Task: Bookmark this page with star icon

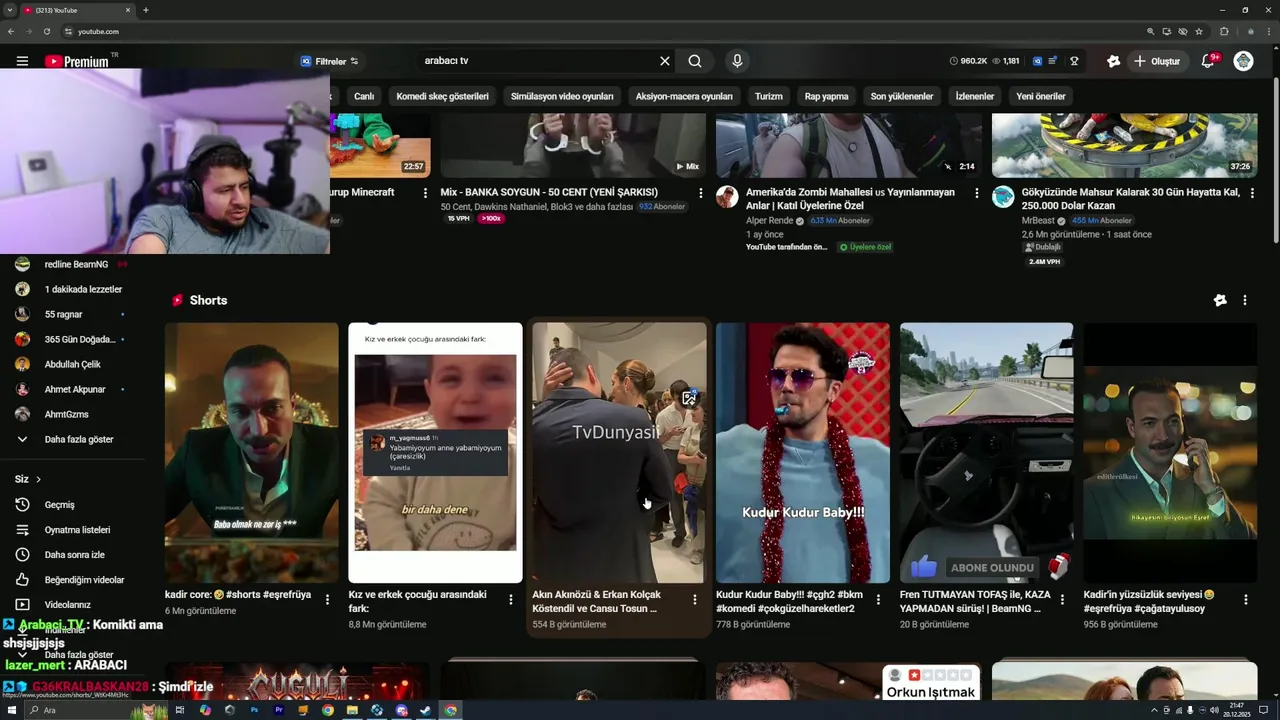Action: [1199, 31]
